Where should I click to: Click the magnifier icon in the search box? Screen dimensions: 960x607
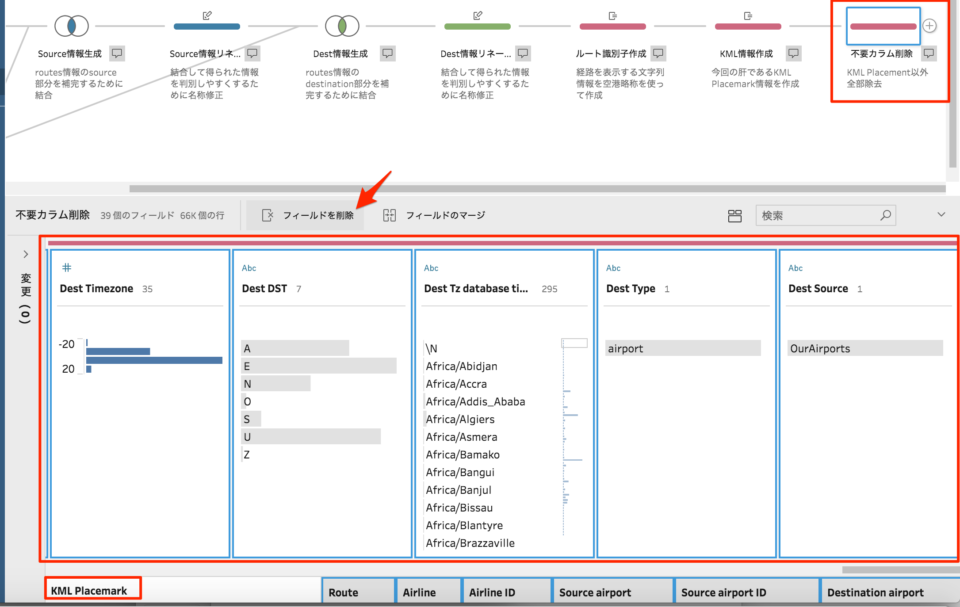tap(885, 214)
